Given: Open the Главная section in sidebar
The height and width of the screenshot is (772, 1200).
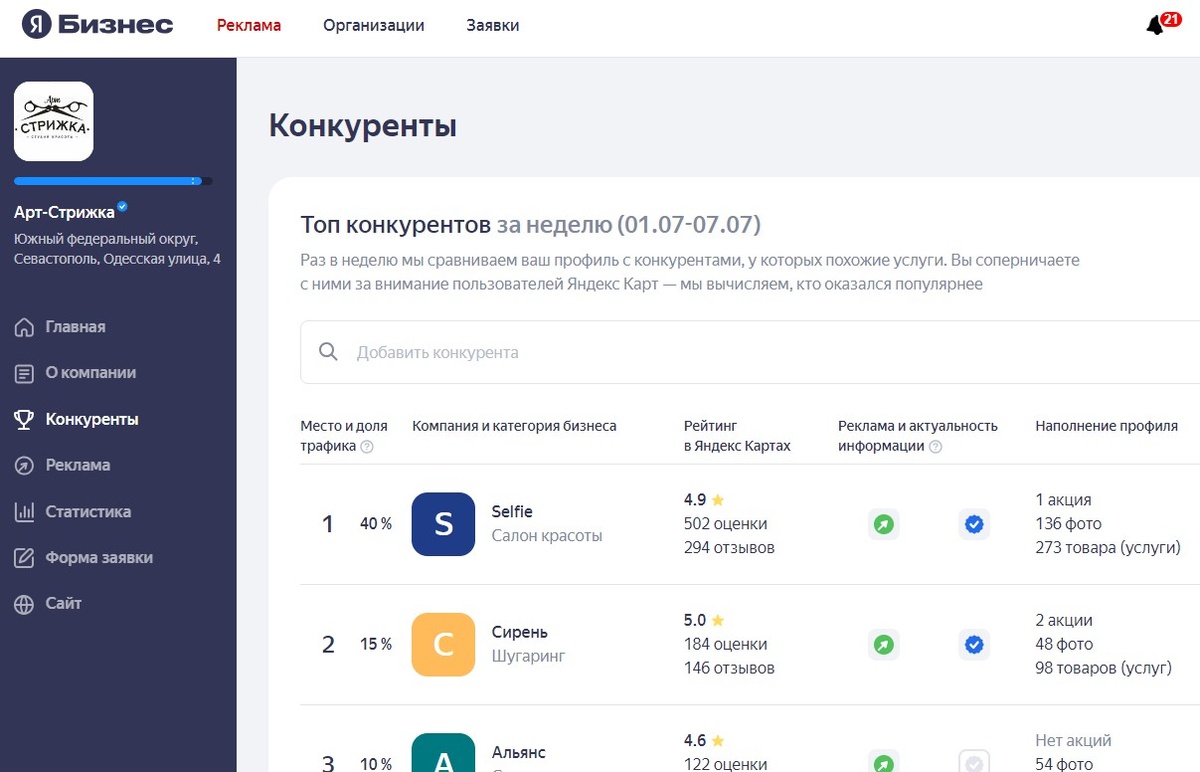Looking at the screenshot, I should 75,327.
